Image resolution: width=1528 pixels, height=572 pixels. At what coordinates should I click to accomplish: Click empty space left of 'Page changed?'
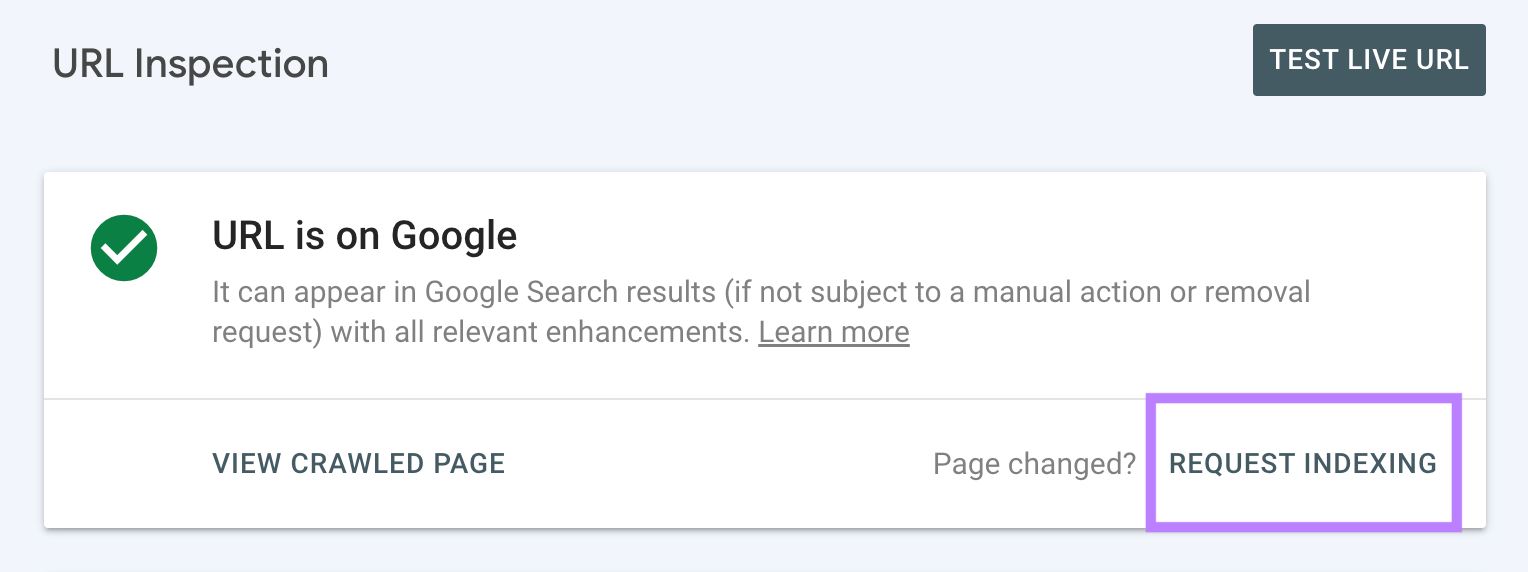click(720, 464)
